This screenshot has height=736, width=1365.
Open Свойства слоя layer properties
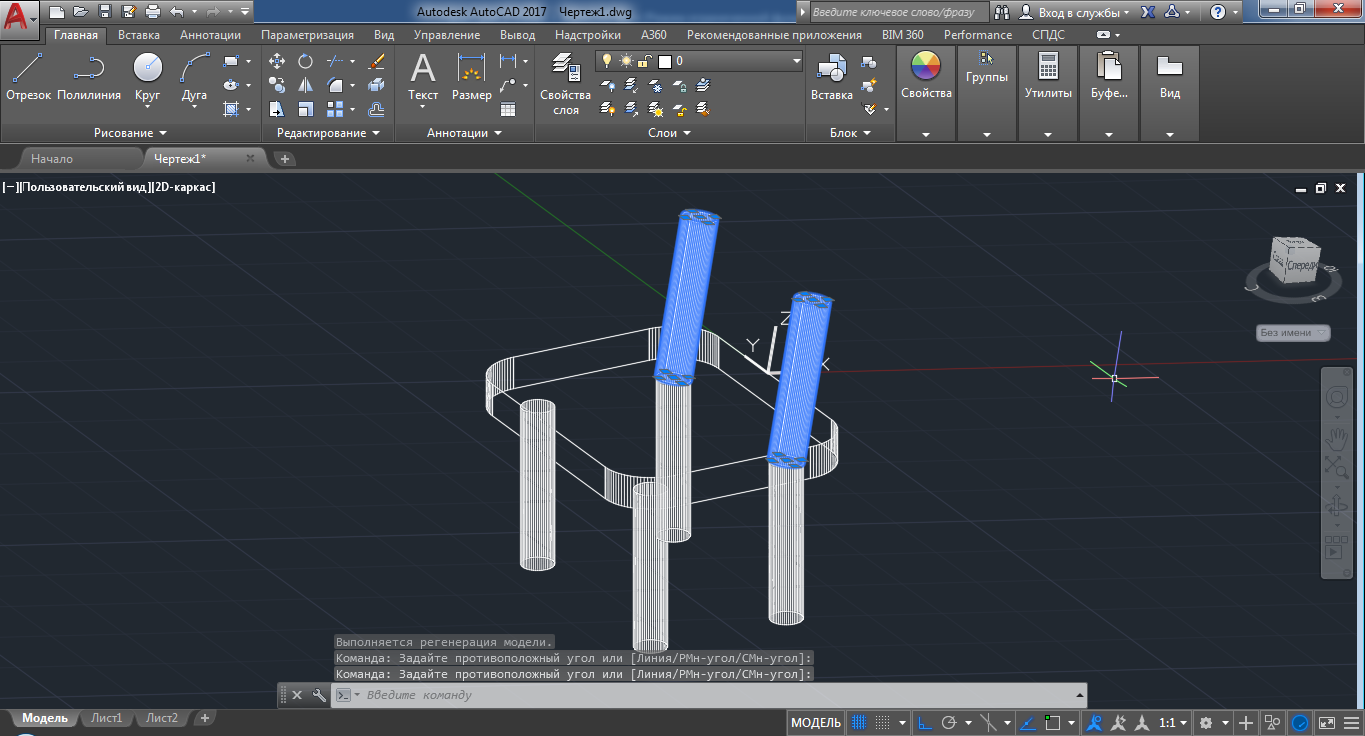tap(566, 84)
